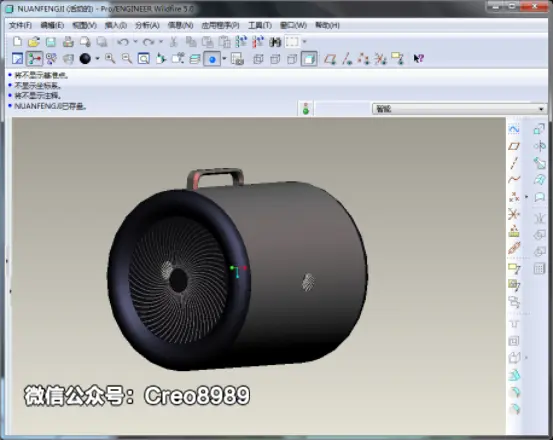Open a file using the folder icon
This screenshot has width=554, height=440.
pos(34,42)
